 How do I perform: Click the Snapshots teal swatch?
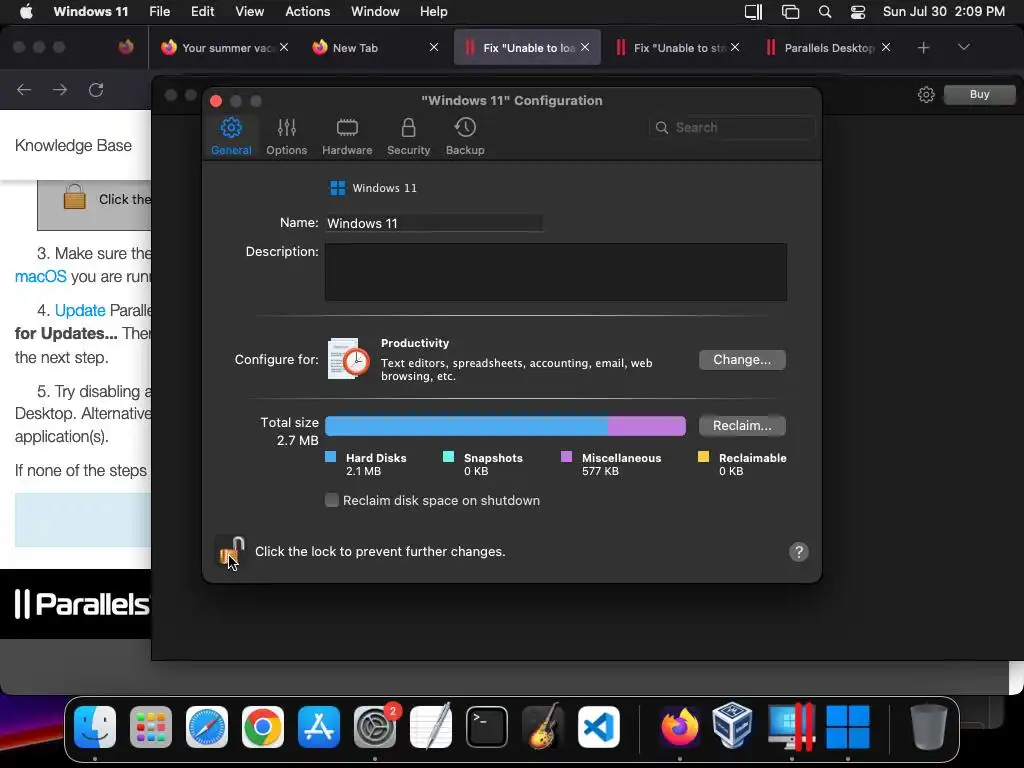click(448, 457)
